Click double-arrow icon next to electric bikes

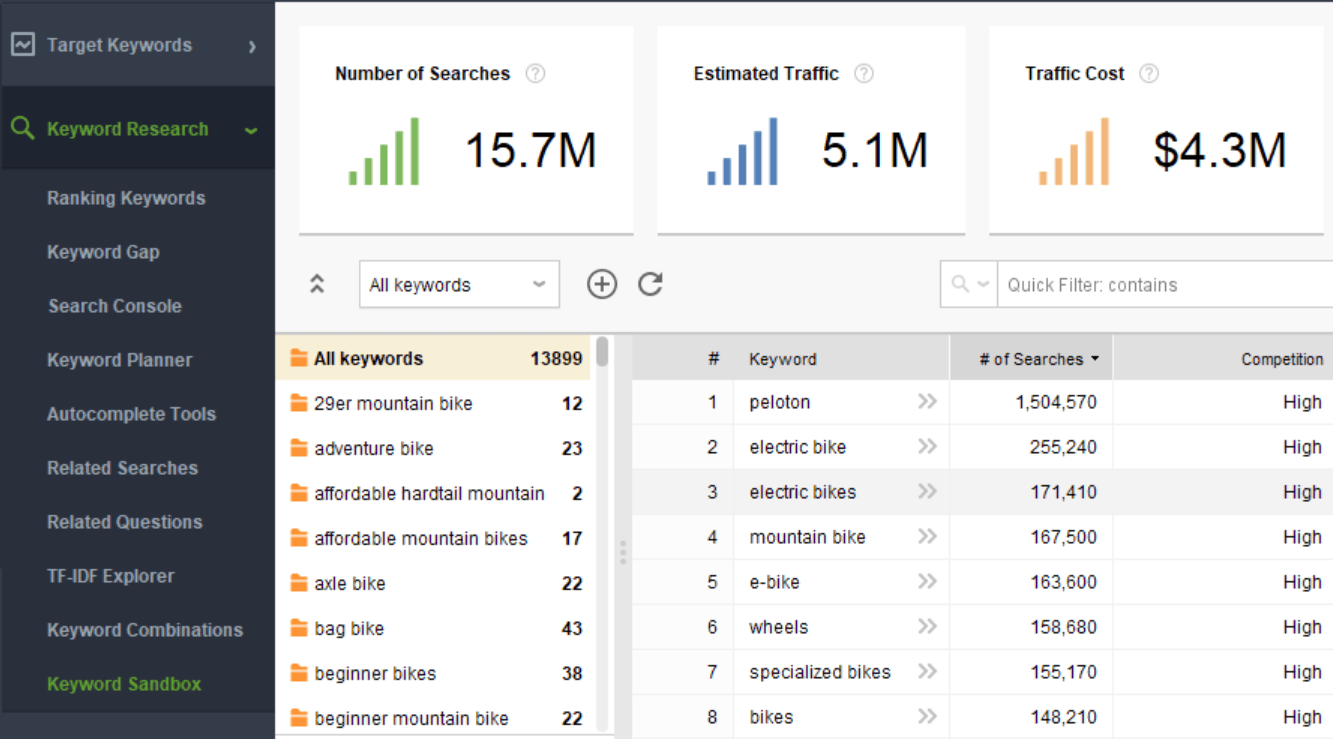click(x=928, y=491)
